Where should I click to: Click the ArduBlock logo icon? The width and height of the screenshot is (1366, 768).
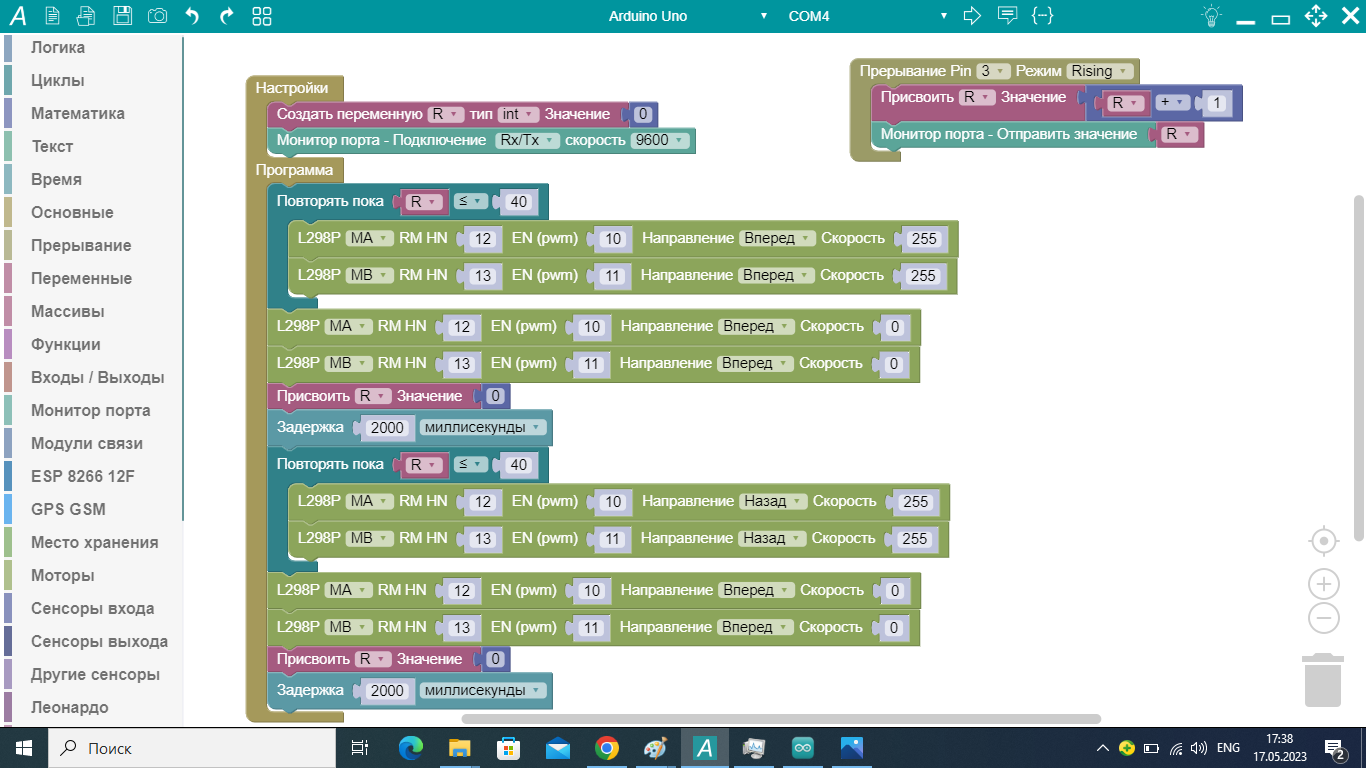coord(17,16)
